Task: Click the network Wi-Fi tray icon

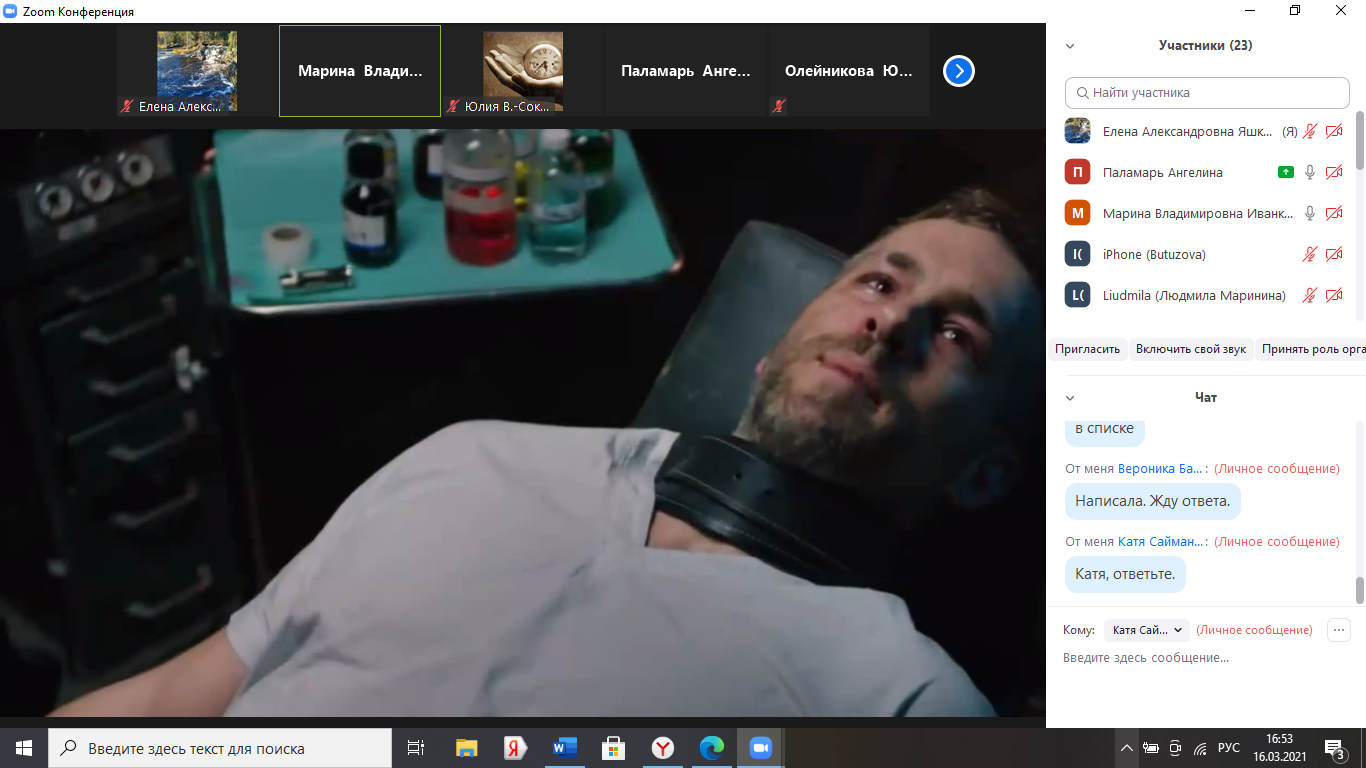Action: pyautogui.click(x=1200, y=748)
